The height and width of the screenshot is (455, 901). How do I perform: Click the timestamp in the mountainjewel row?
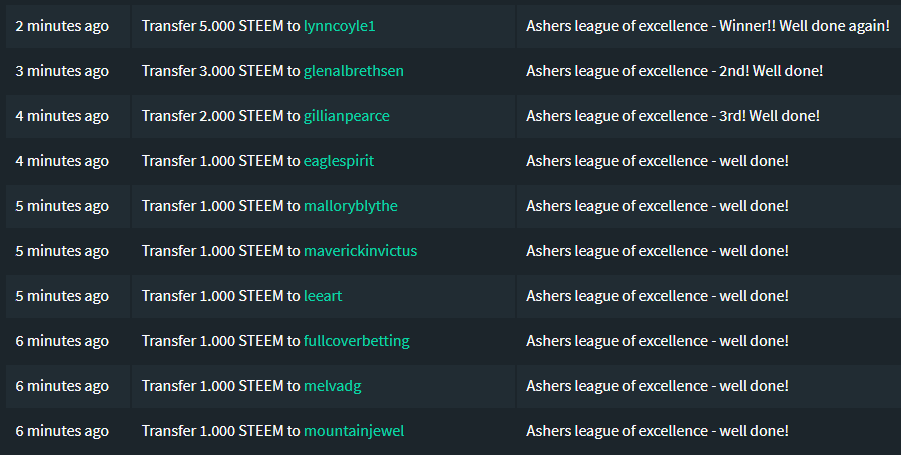[x=62, y=431]
